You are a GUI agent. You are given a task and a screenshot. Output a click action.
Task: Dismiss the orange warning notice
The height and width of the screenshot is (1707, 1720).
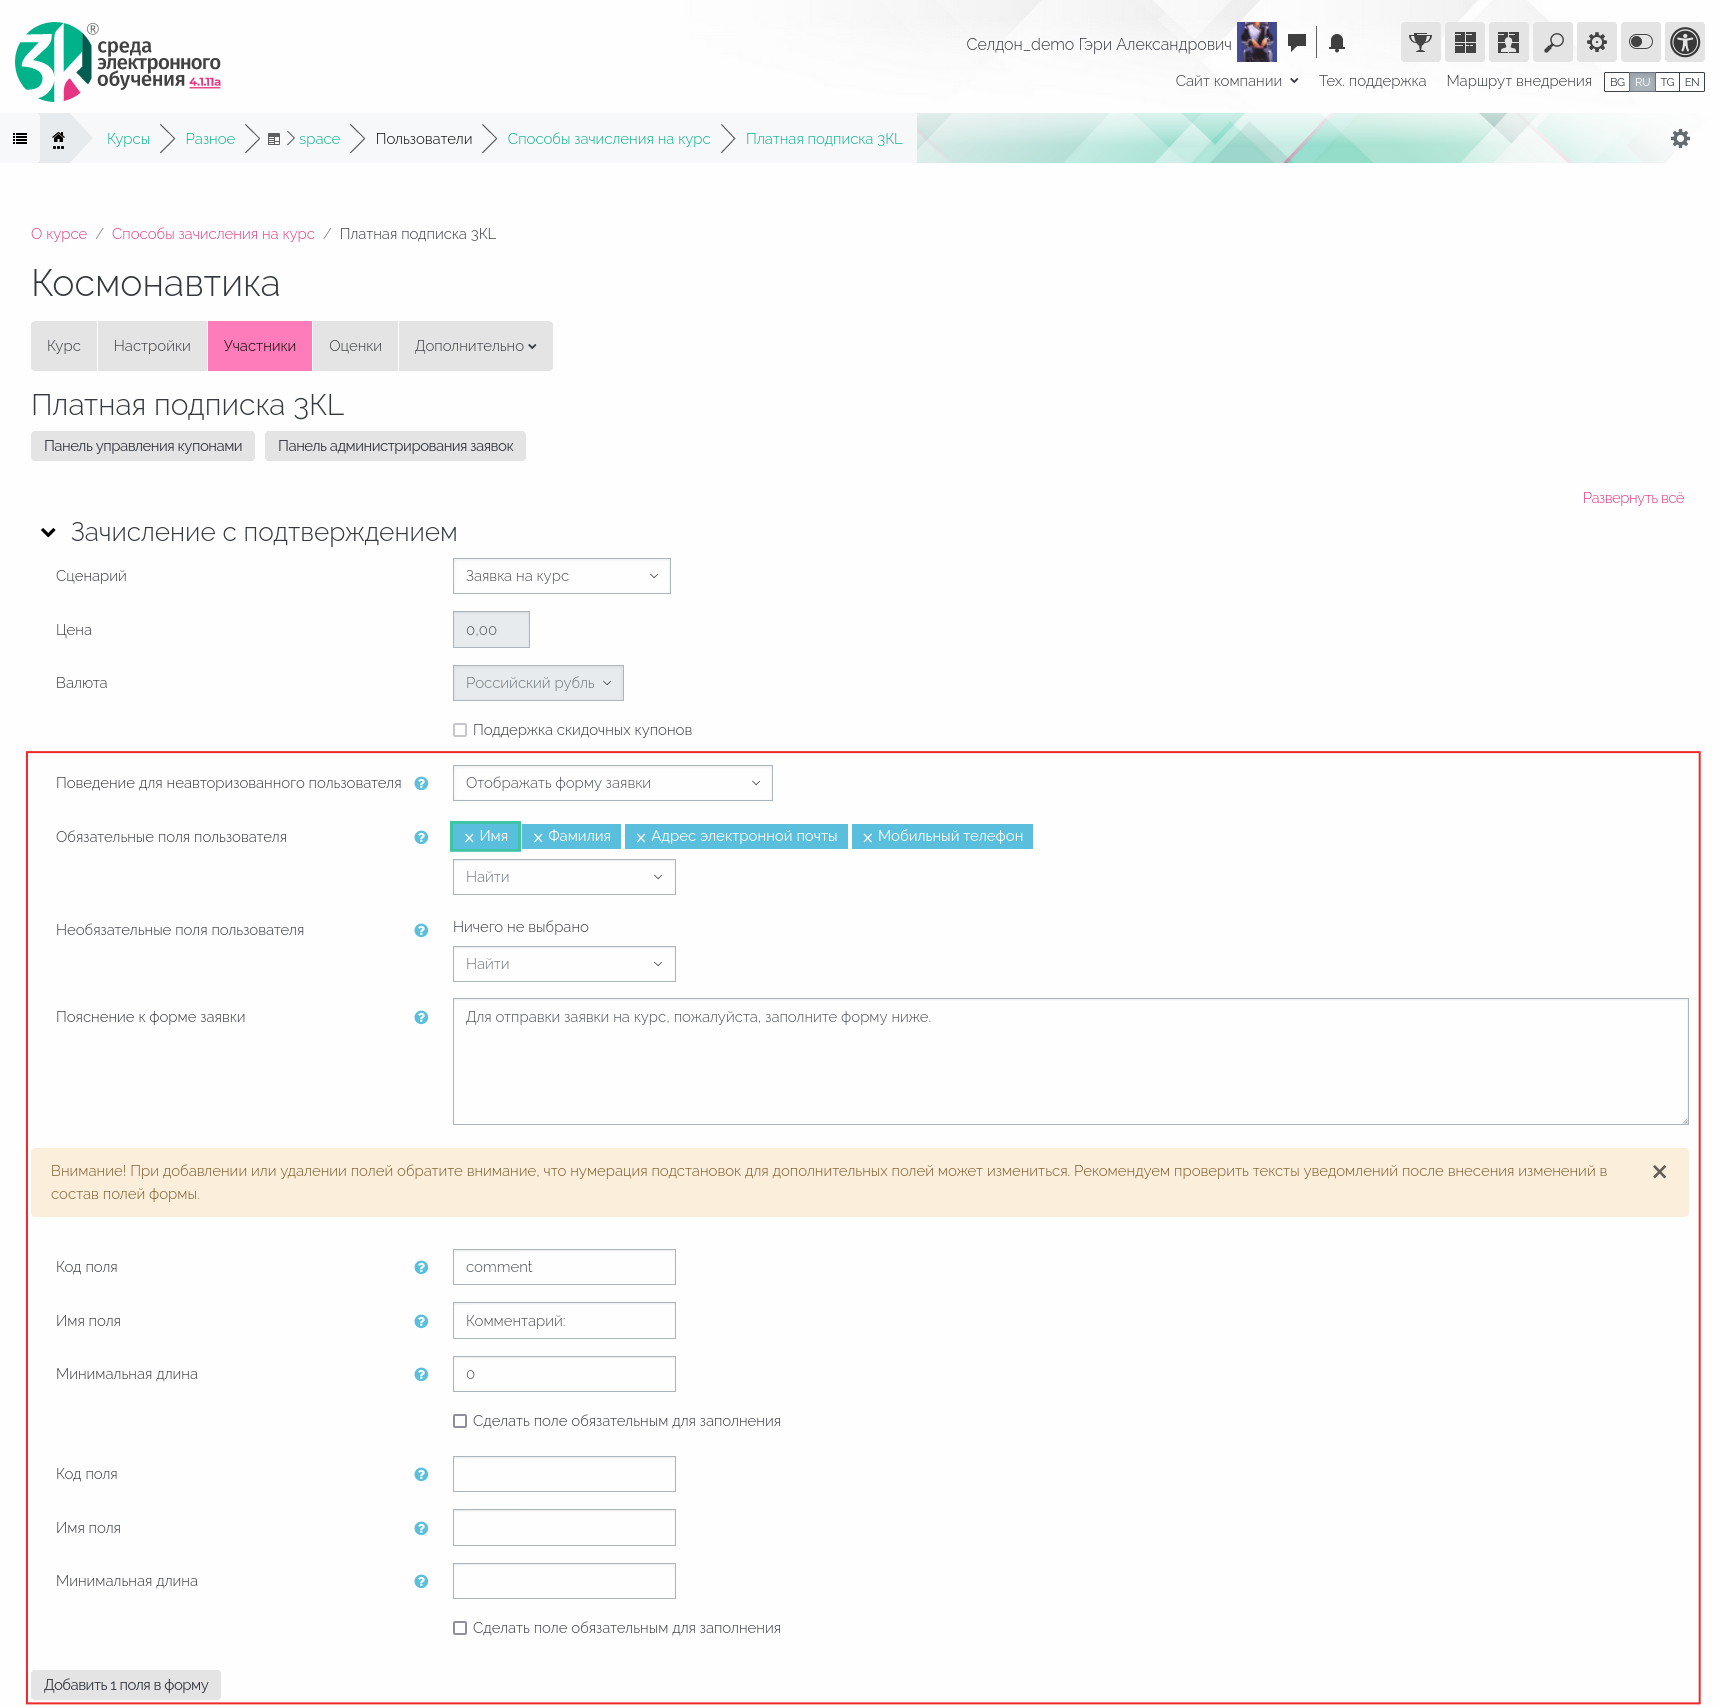(x=1659, y=1172)
